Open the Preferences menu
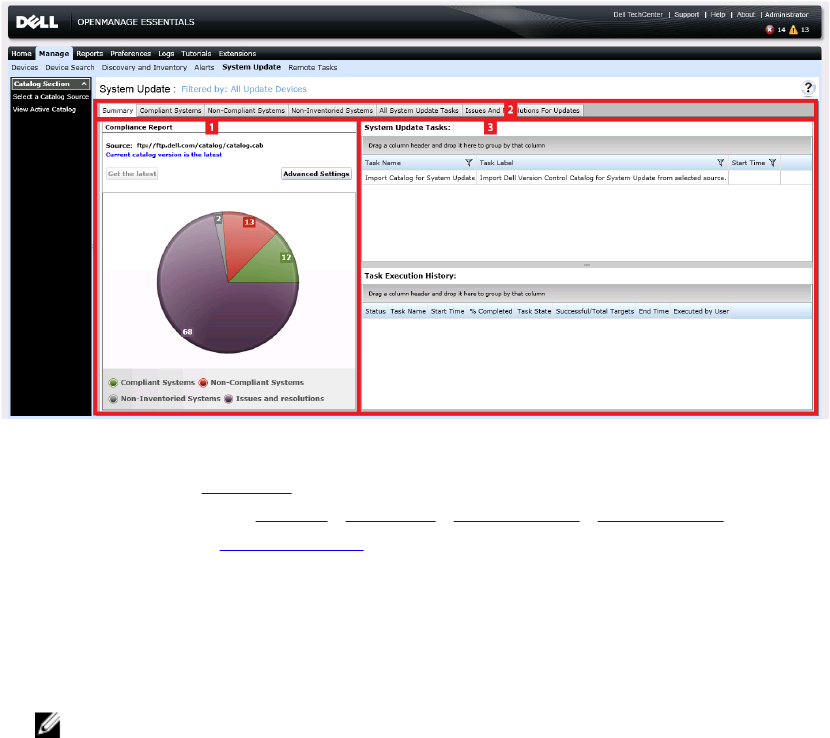Image resolution: width=830 pixels, height=738 pixels. pyautogui.click(x=130, y=53)
